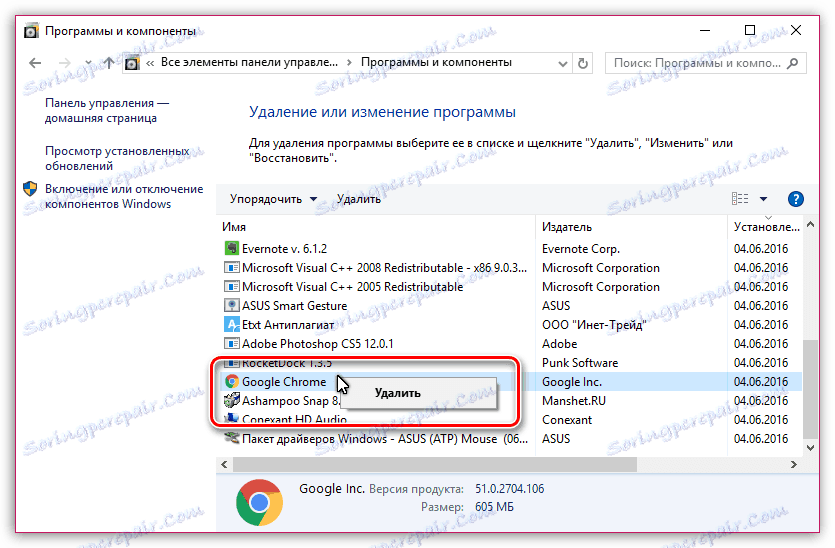Click the Punk Software publisher cell

point(580,363)
